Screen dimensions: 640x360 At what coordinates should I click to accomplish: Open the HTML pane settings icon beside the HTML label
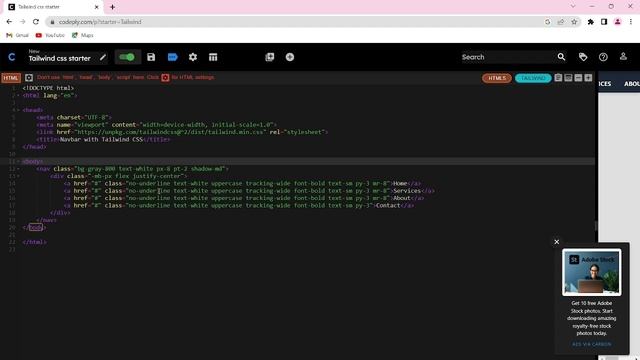click(29, 78)
